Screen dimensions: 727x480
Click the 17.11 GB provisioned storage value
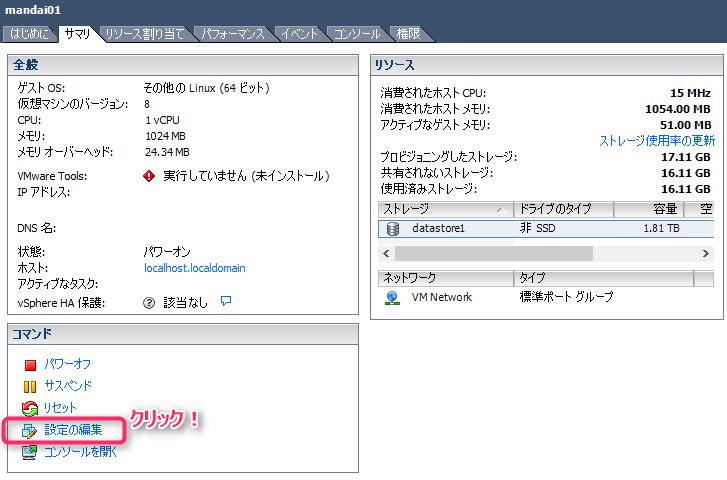(686, 158)
